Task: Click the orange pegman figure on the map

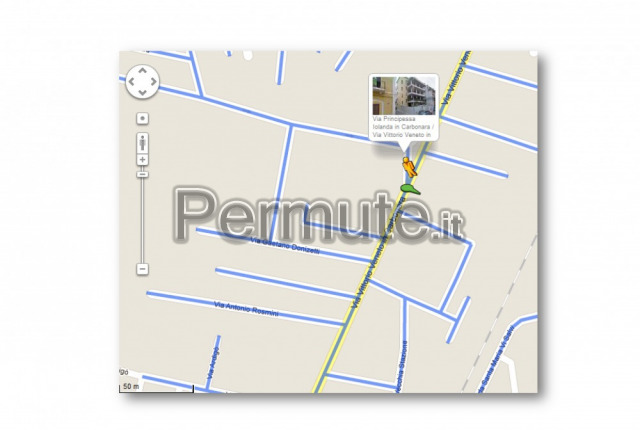Action: pyautogui.click(x=409, y=166)
